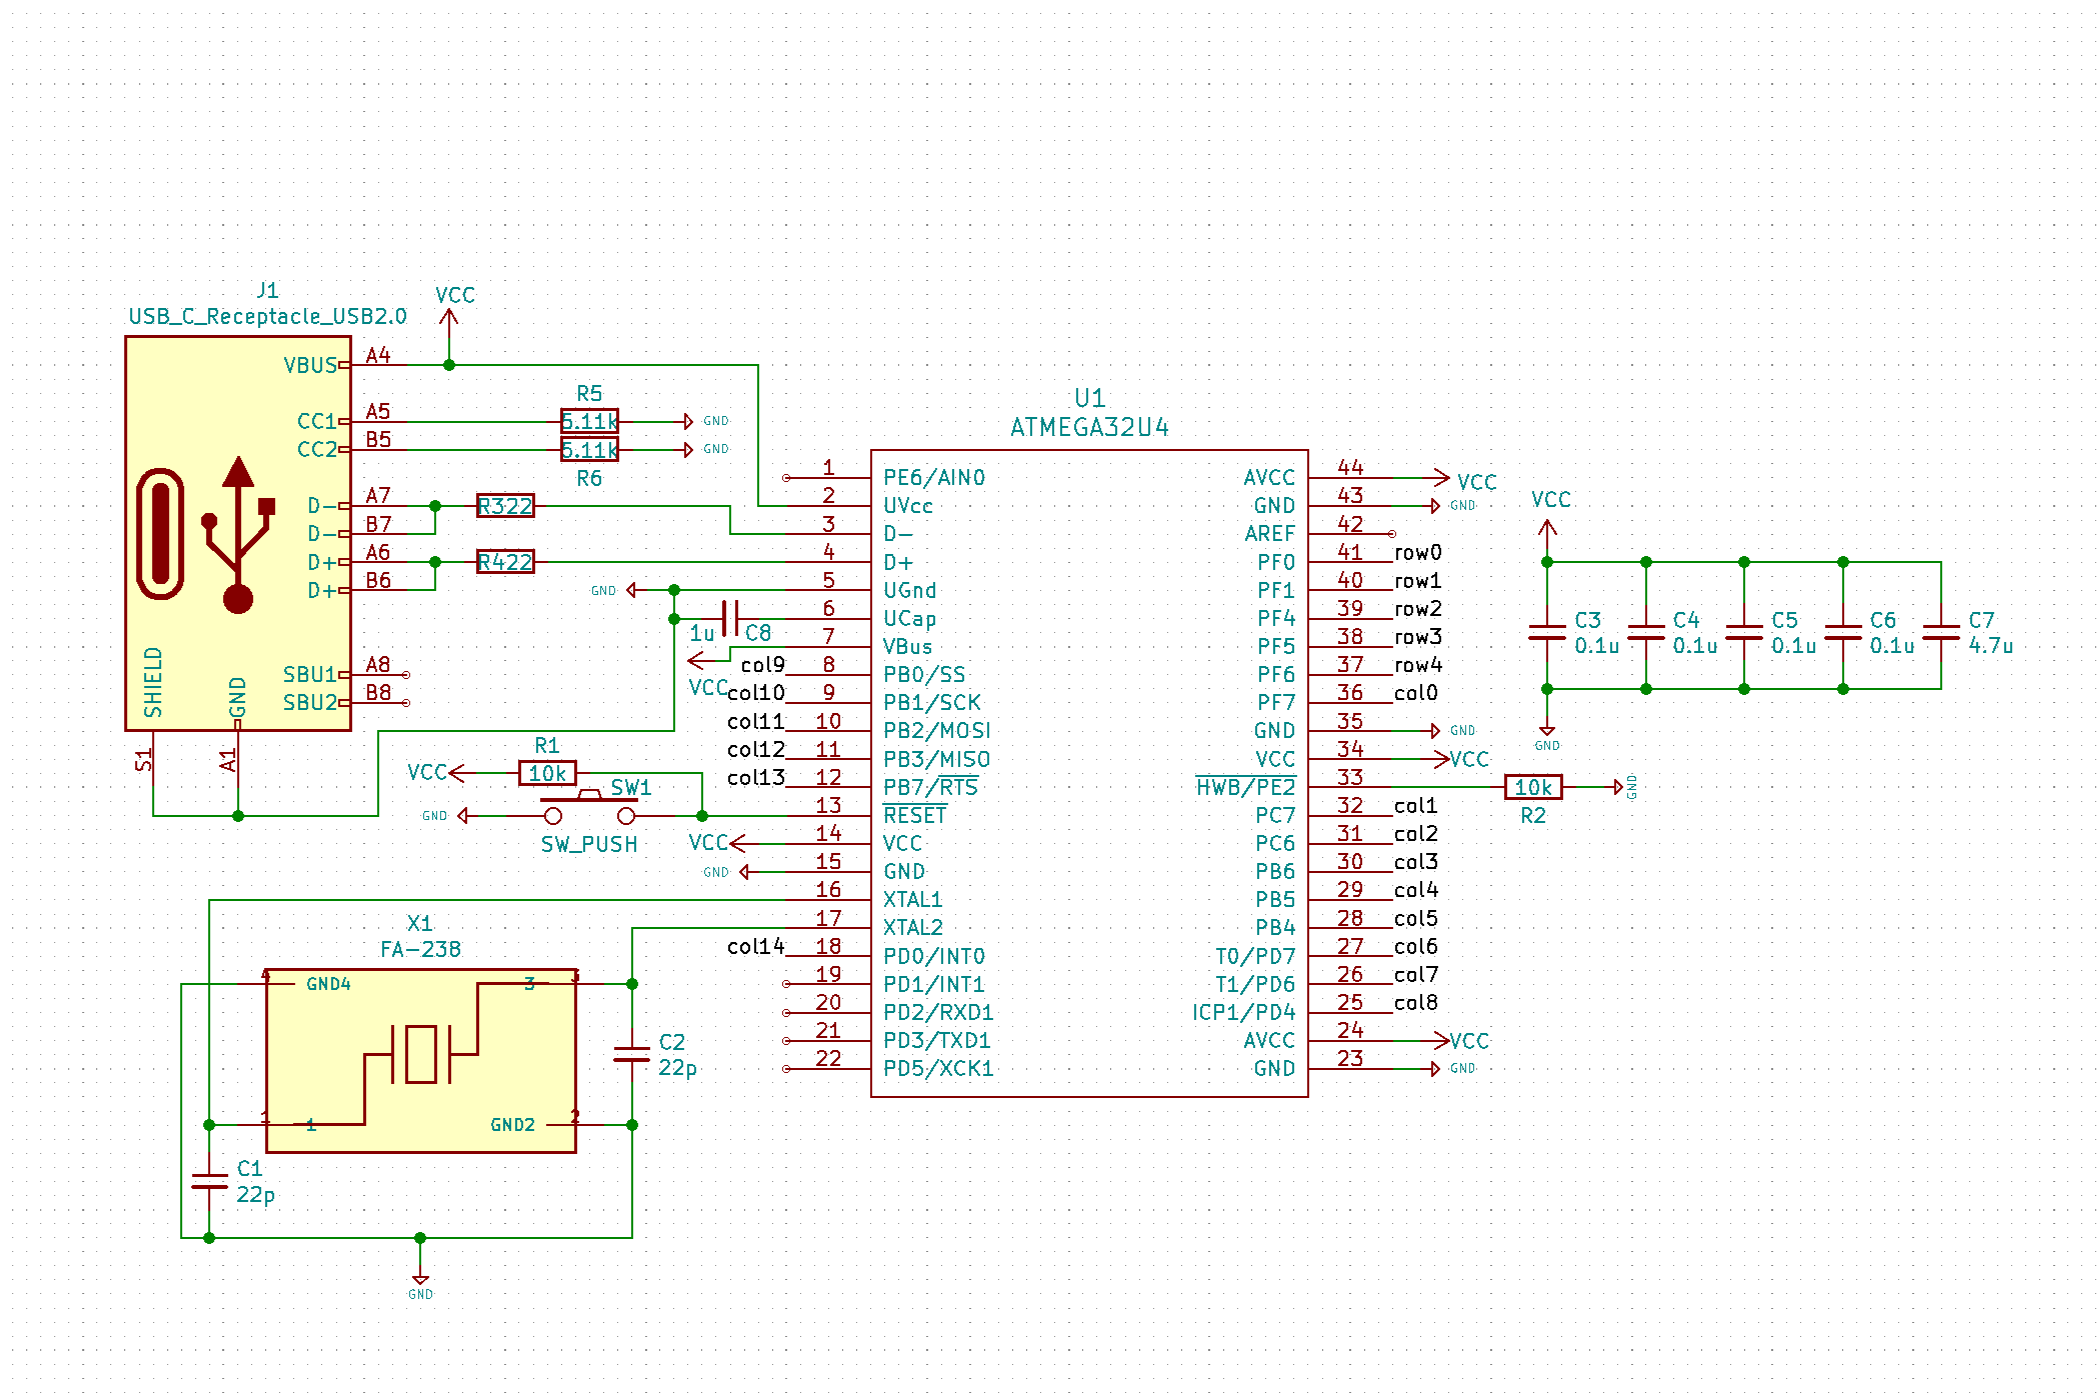The height and width of the screenshot is (1398, 2097).
Task: Select the row0 net label
Action: click(x=1417, y=552)
